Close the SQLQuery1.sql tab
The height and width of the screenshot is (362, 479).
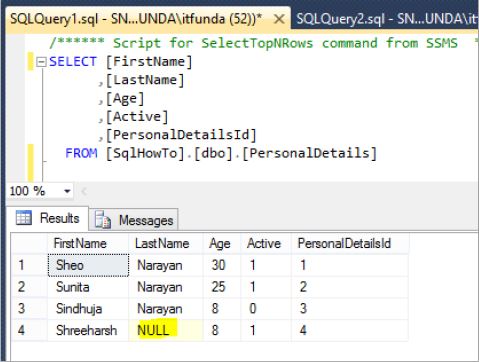click(279, 19)
